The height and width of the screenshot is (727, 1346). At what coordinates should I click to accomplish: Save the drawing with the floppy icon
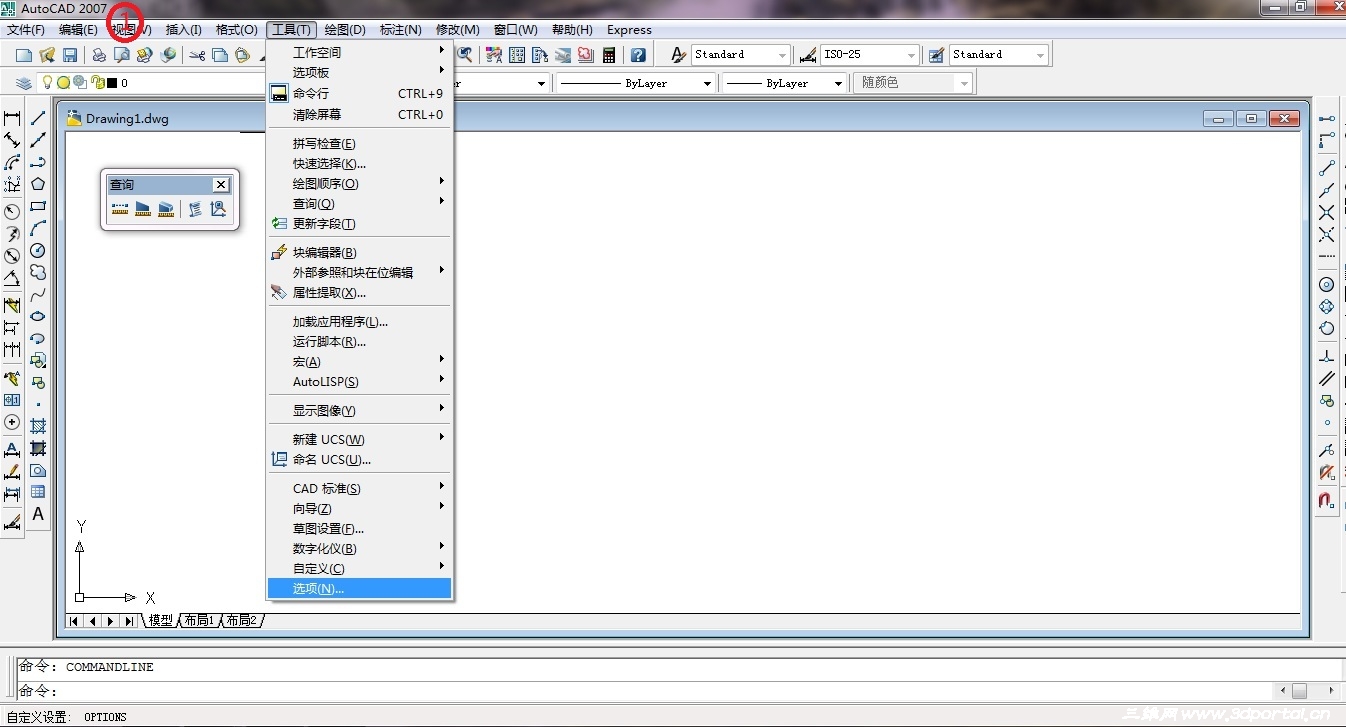(x=70, y=55)
